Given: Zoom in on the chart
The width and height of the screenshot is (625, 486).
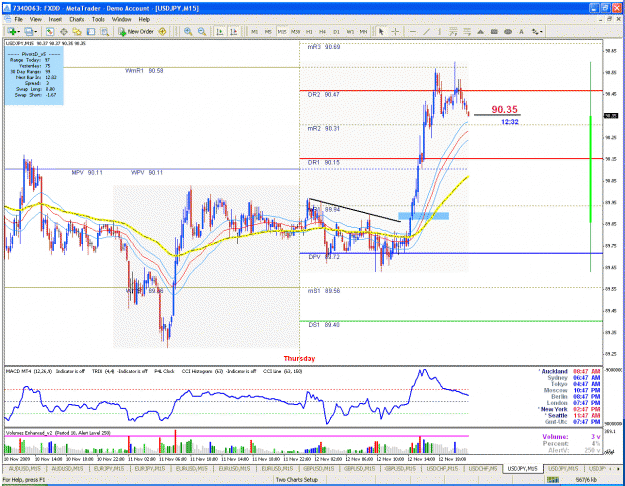Looking at the screenshot, I should click(x=188, y=31).
